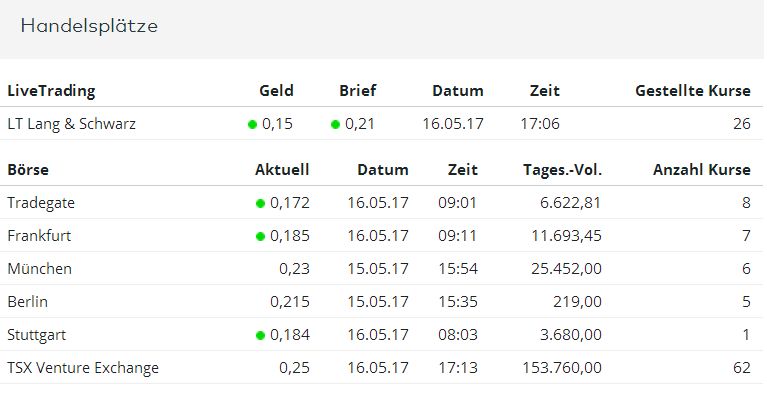Screen dimensions: 767x395
Task: Sort by the Aktuell column header
Action: pos(282,170)
